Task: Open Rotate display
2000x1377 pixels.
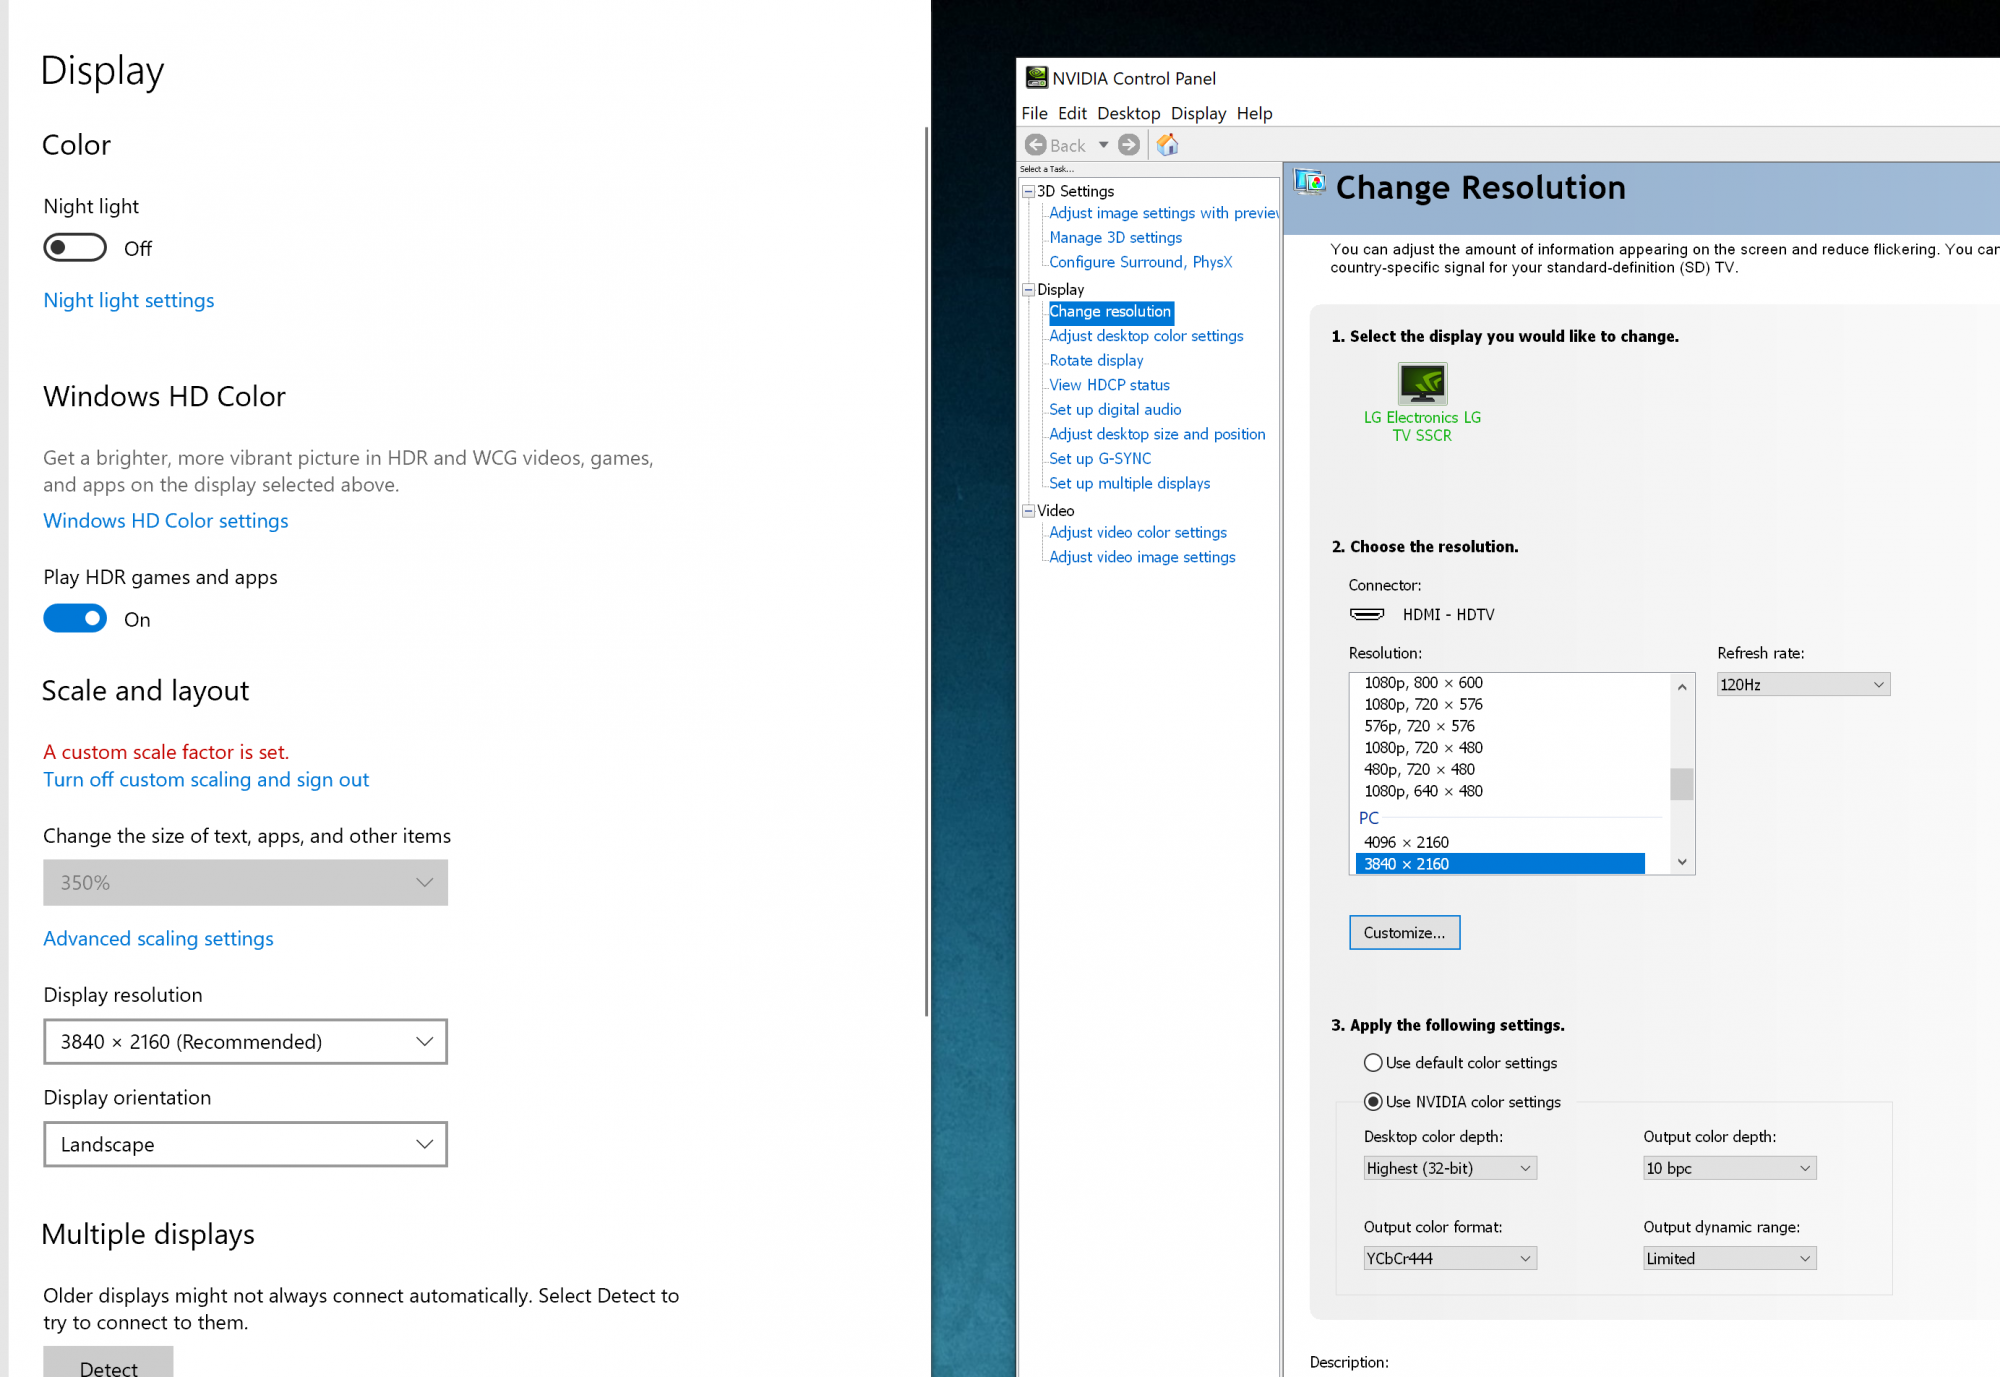Action: click(1096, 360)
